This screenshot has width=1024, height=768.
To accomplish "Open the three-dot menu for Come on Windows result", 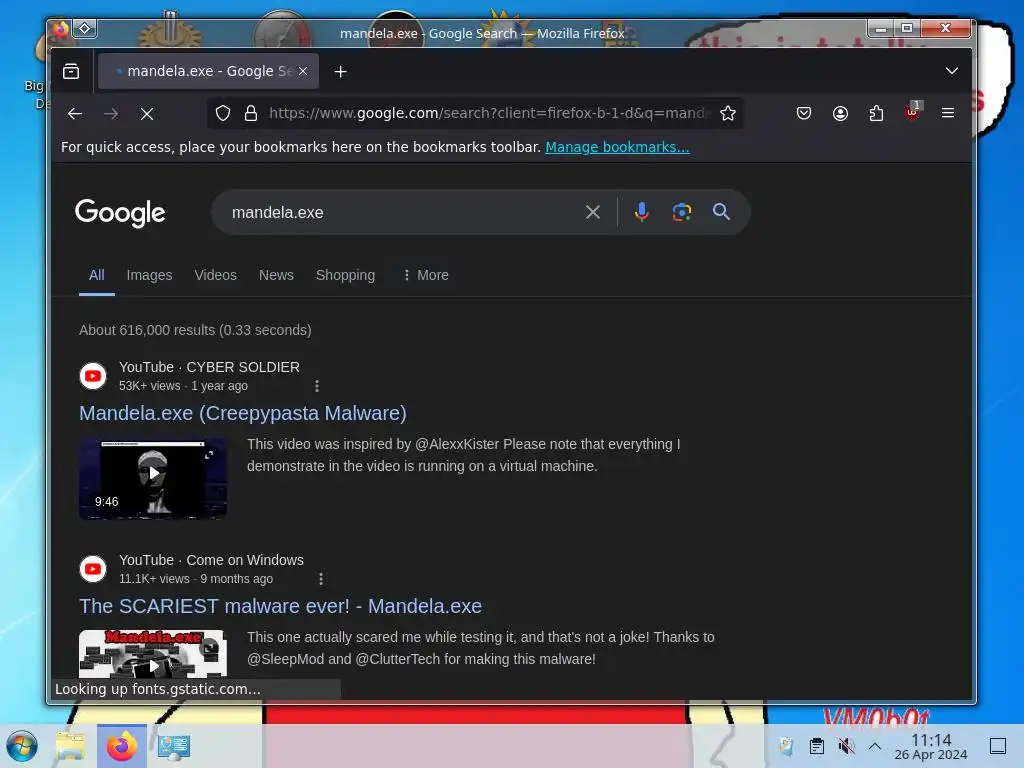I will 321,579.
